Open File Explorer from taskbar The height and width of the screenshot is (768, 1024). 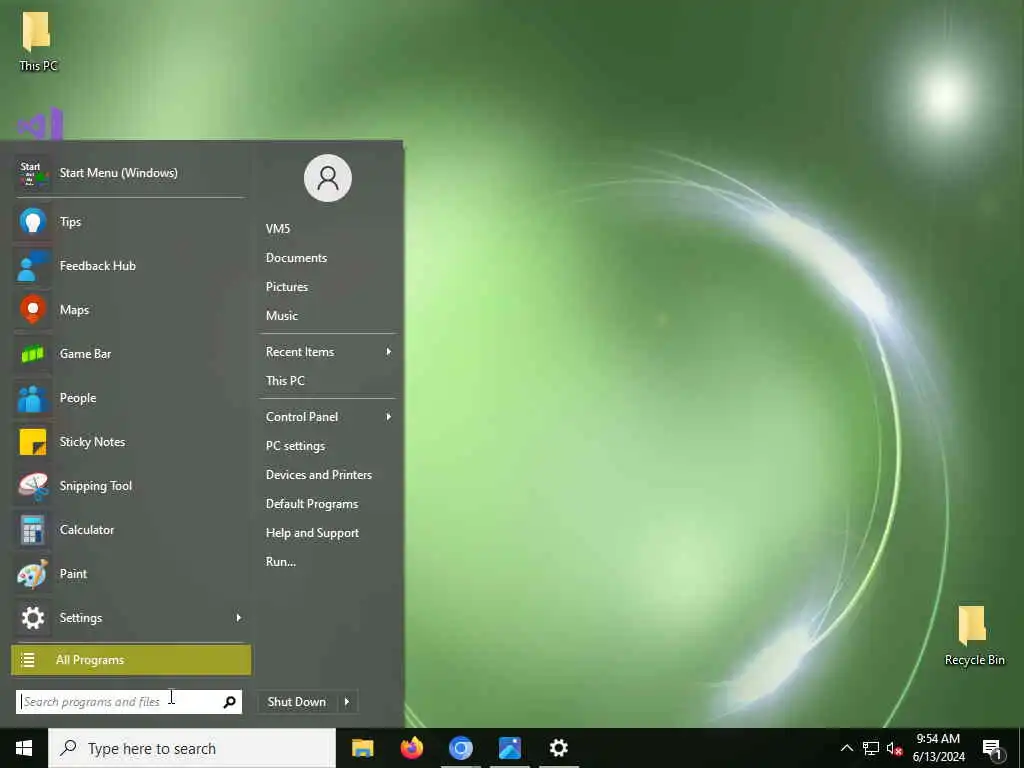(x=362, y=748)
